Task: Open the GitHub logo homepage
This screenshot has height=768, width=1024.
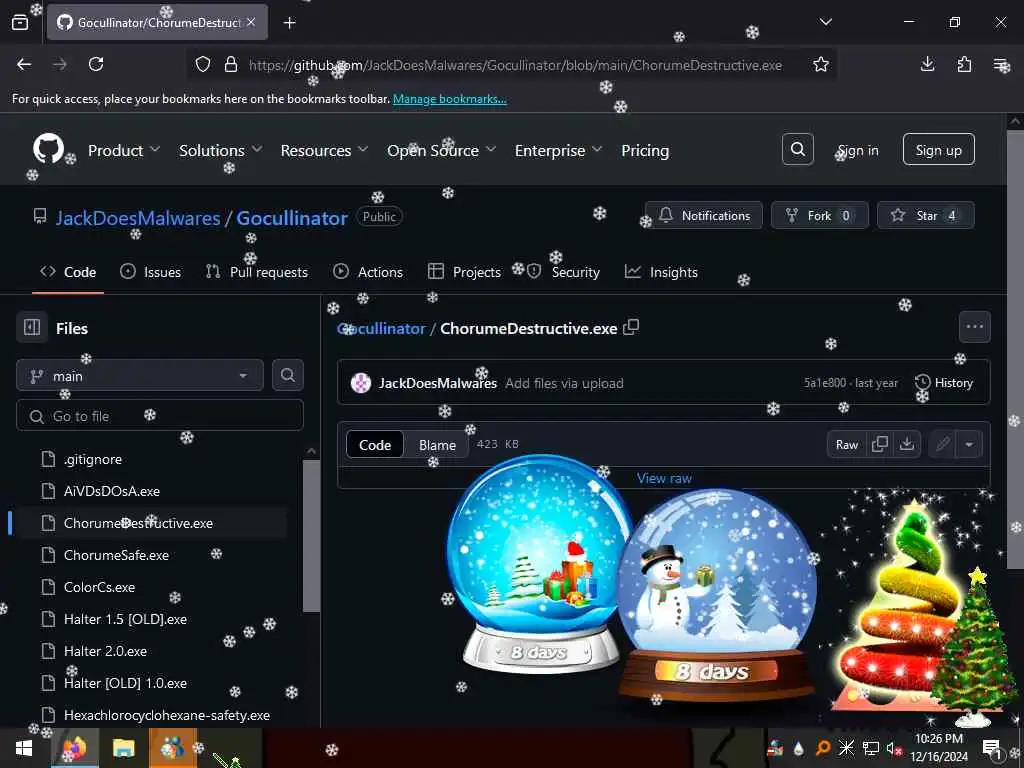Action: pos(48,149)
